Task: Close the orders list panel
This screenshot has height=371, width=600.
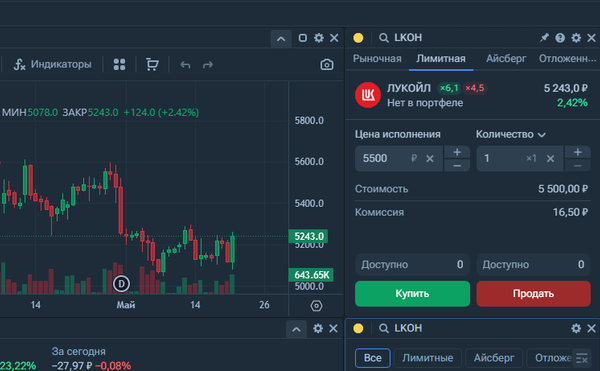Action: (591, 328)
